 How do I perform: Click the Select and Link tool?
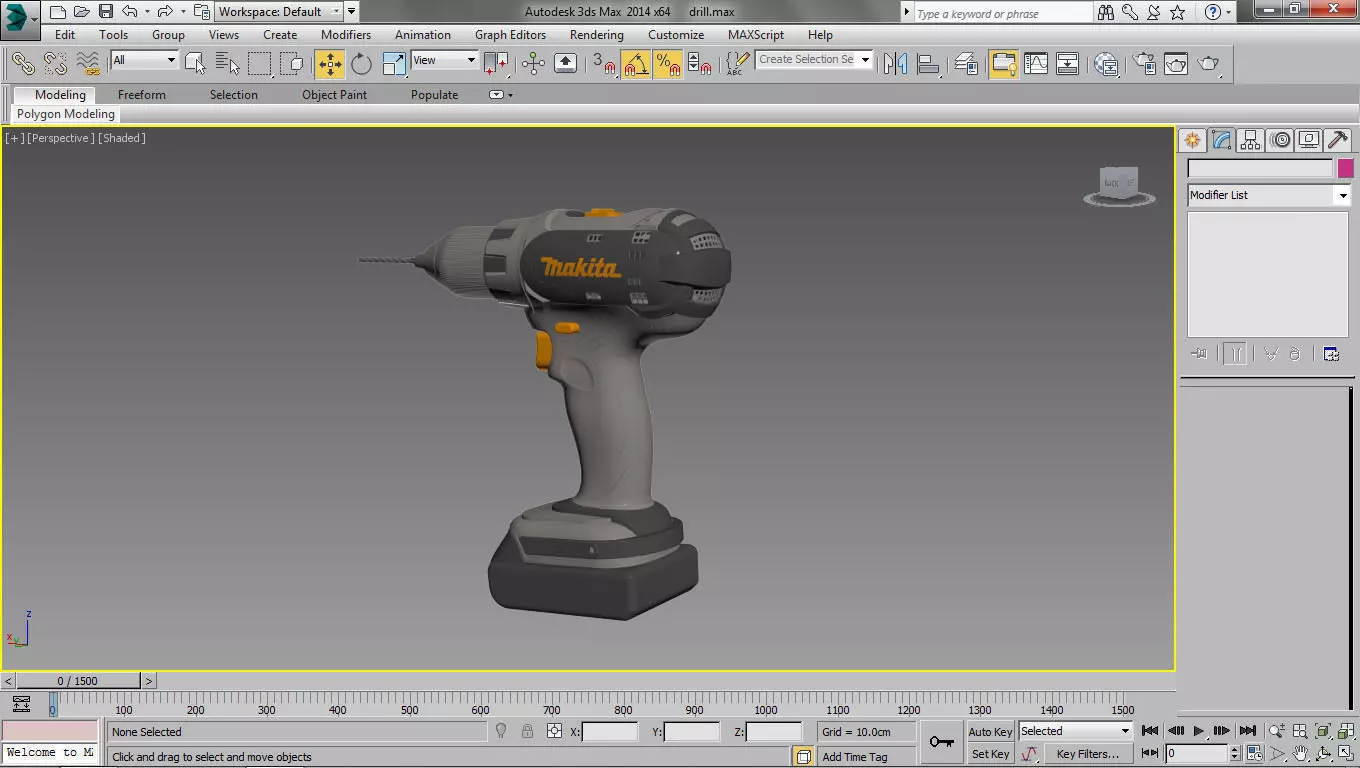coord(23,64)
